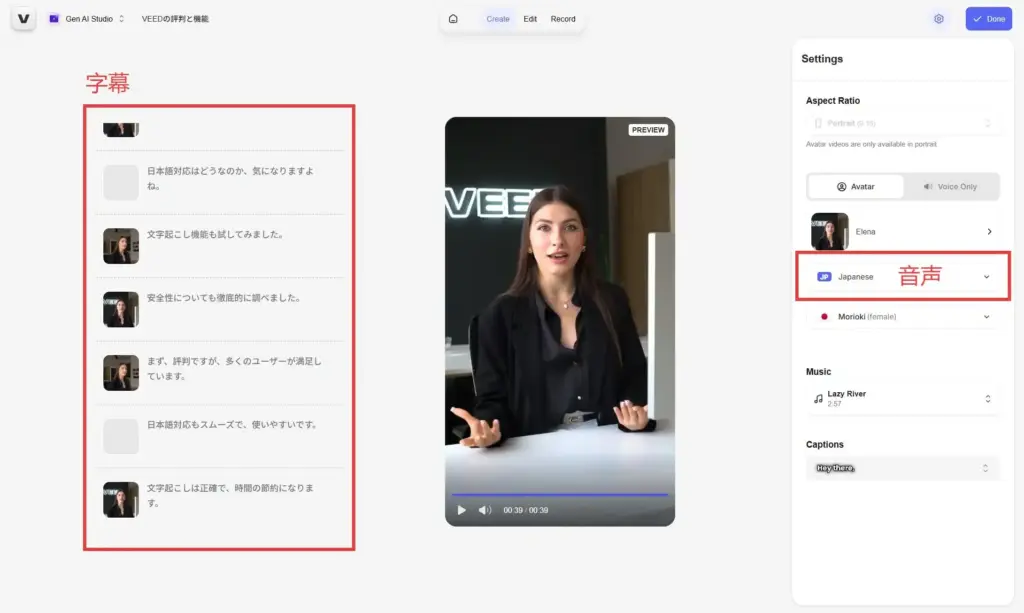The width and height of the screenshot is (1024, 613).
Task: Select scene text 文字起こしは正確で、時間の節約になります。
Action: coord(230,495)
